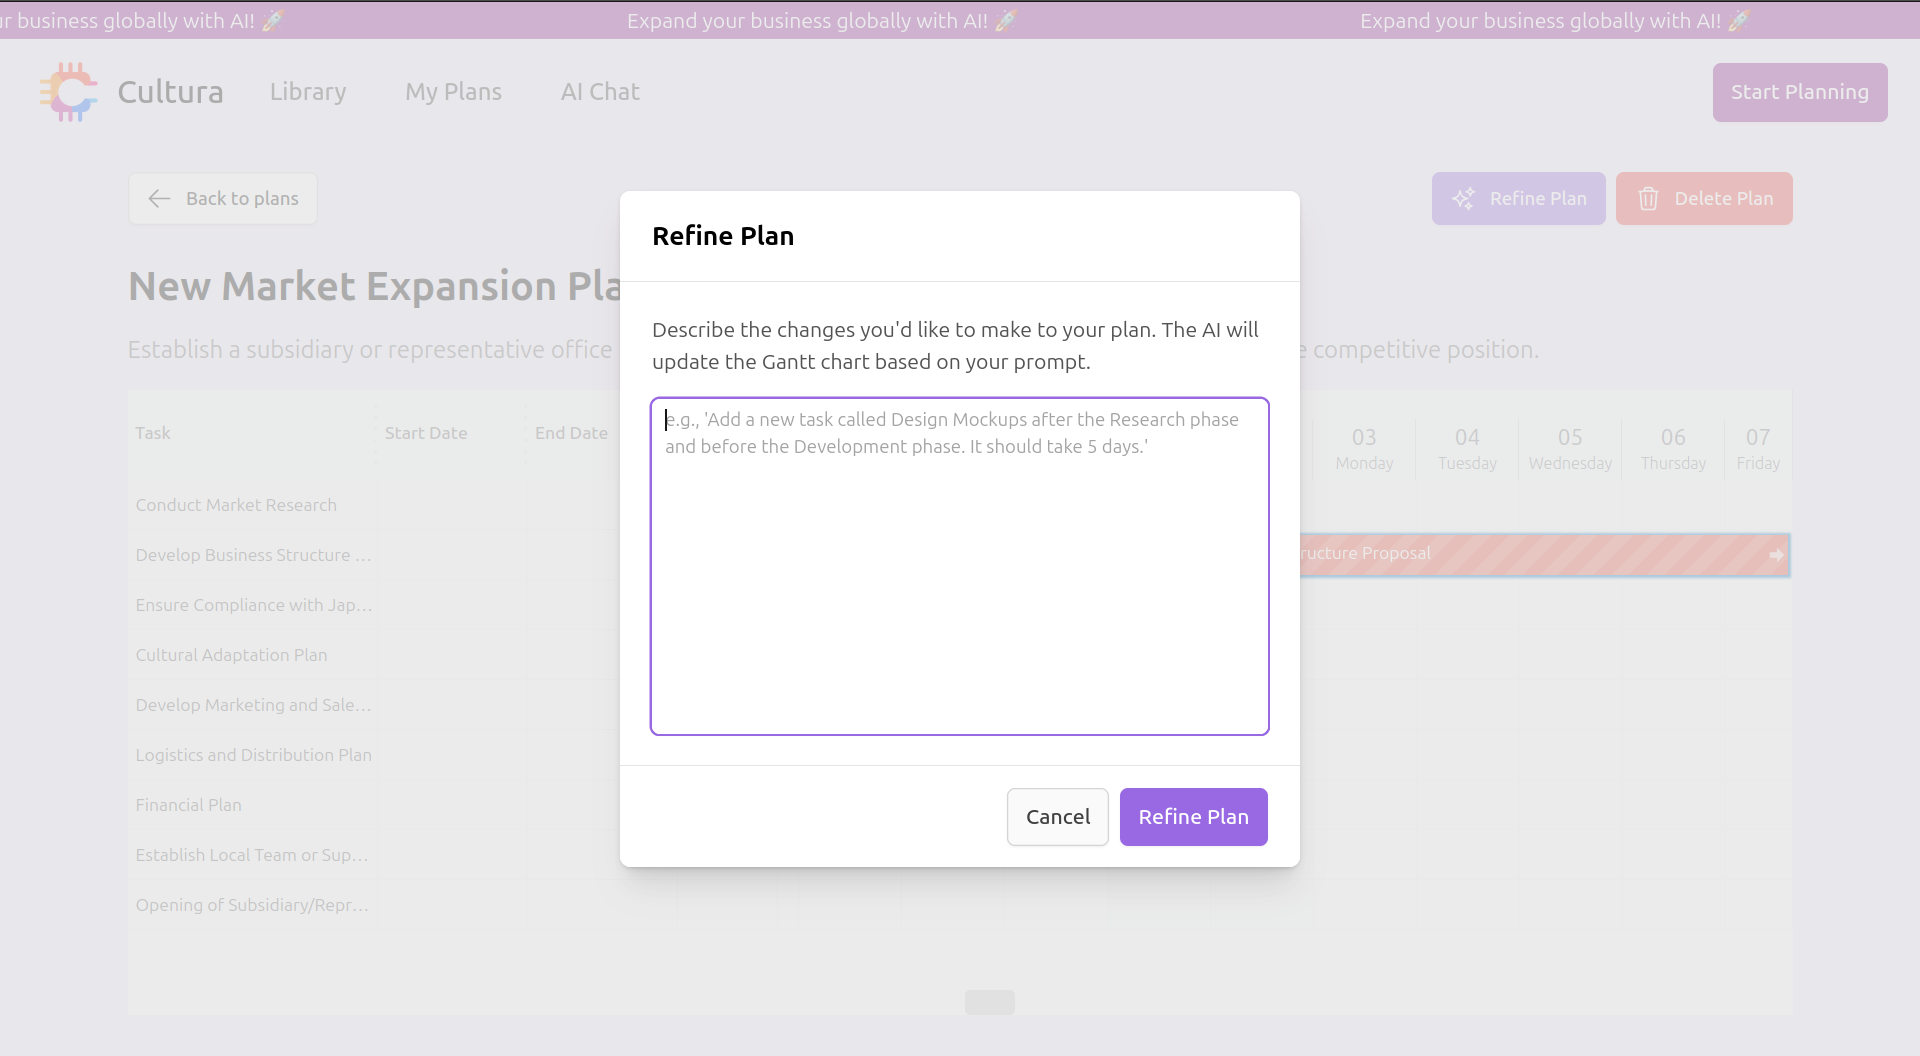
Task: Click the New Market Expansion plan title
Action: 374,287
